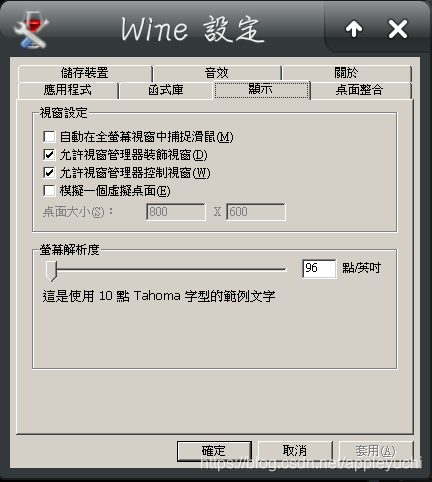Switch to the 桌面整合 tab

point(360,90)
